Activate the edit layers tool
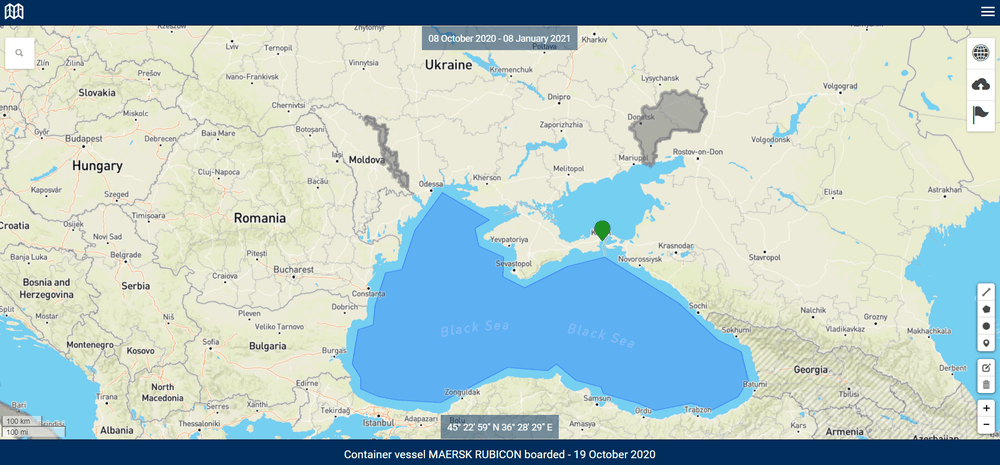 coord(987,367)
